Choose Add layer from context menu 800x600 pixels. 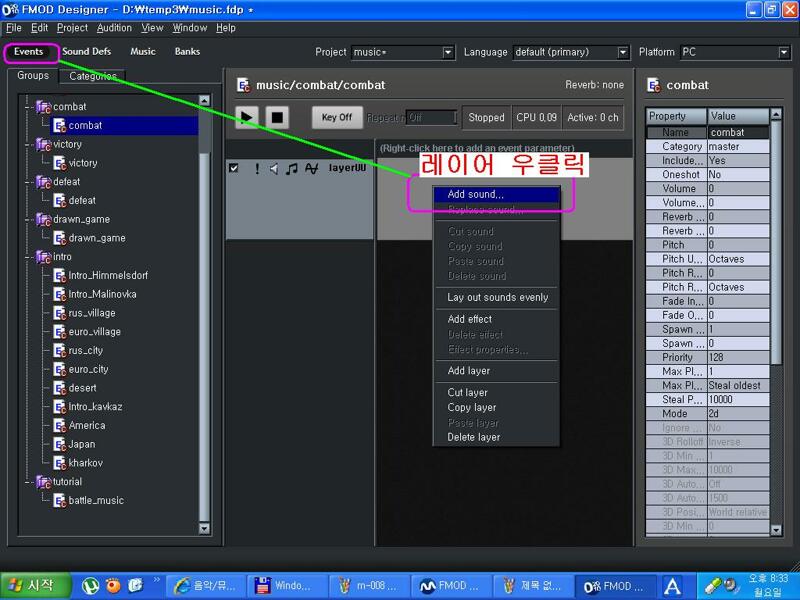496,371
